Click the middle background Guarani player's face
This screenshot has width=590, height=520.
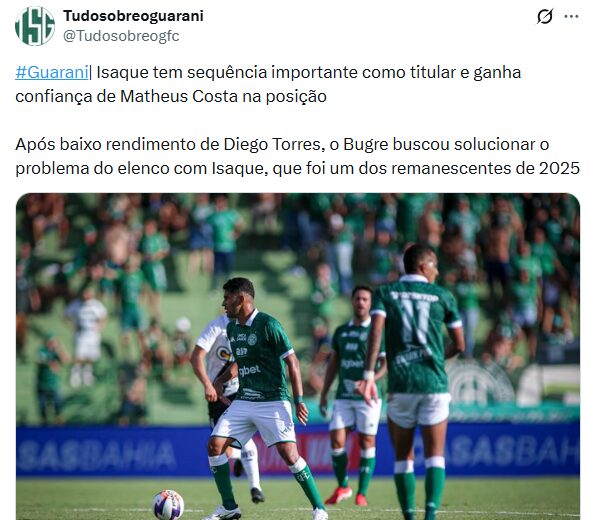click(362, 302)
